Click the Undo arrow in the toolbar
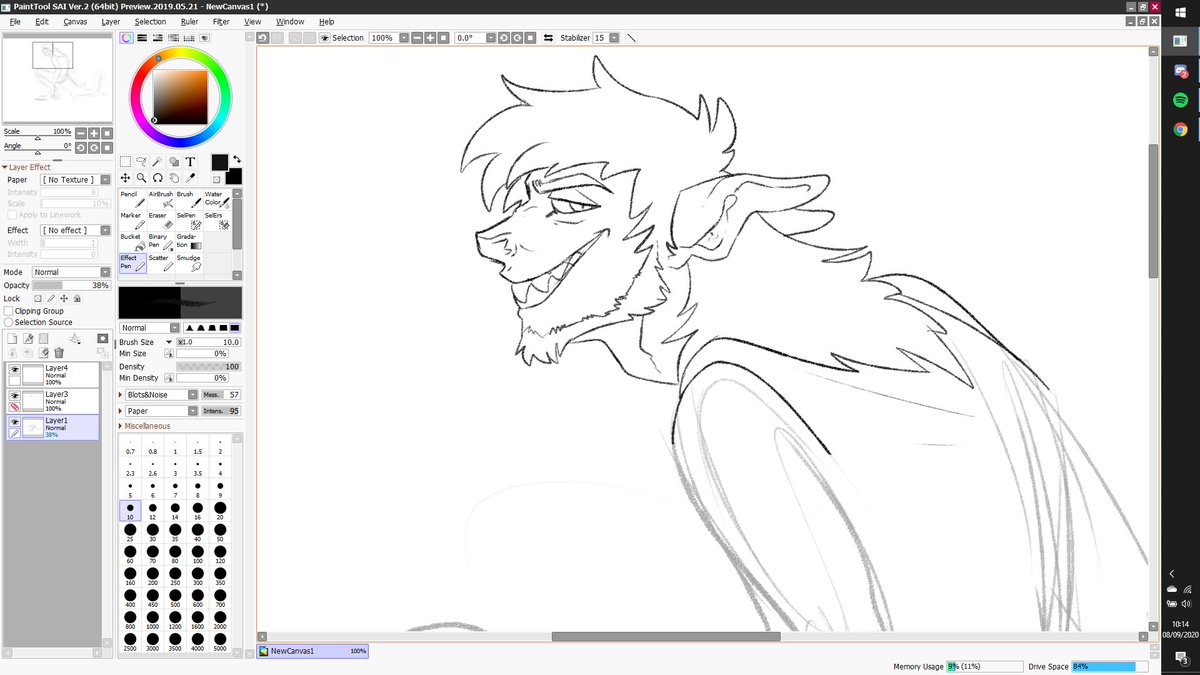Image resolution: width=1200 pixels, height=675 pixels. point(263,37)
